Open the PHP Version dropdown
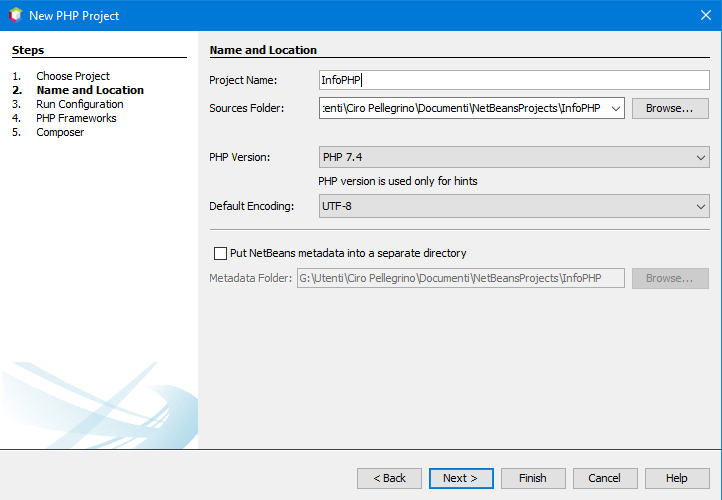The image size is (722, 500). [514, 157]
